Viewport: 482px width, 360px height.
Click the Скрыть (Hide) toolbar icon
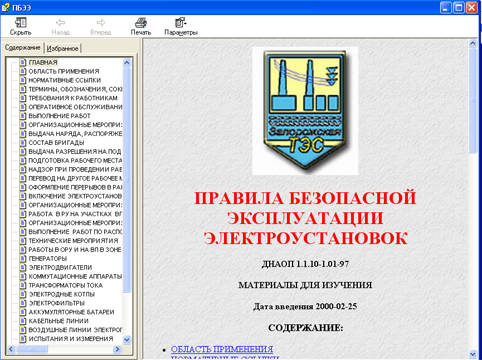21,23
